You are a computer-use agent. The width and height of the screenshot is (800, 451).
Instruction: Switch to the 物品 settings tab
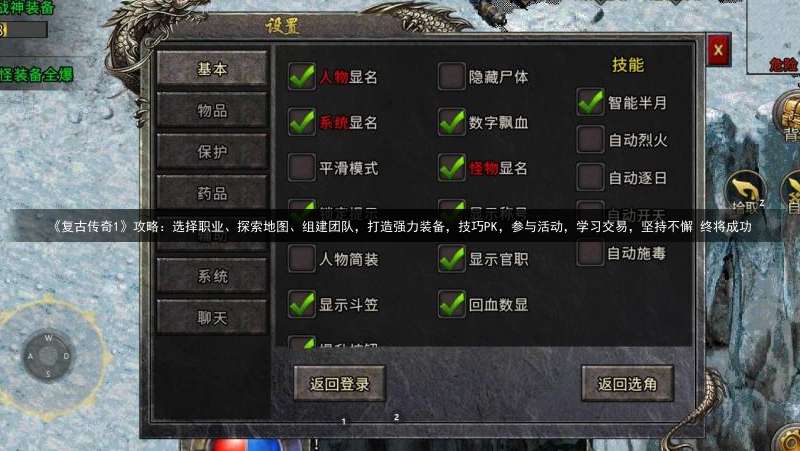[x=212, y=110]
